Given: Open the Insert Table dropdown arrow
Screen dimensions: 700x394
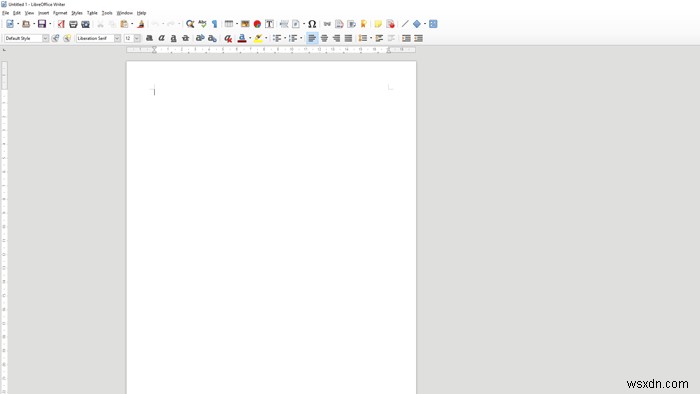Looking at the screenshot, I should click(237, 24).
